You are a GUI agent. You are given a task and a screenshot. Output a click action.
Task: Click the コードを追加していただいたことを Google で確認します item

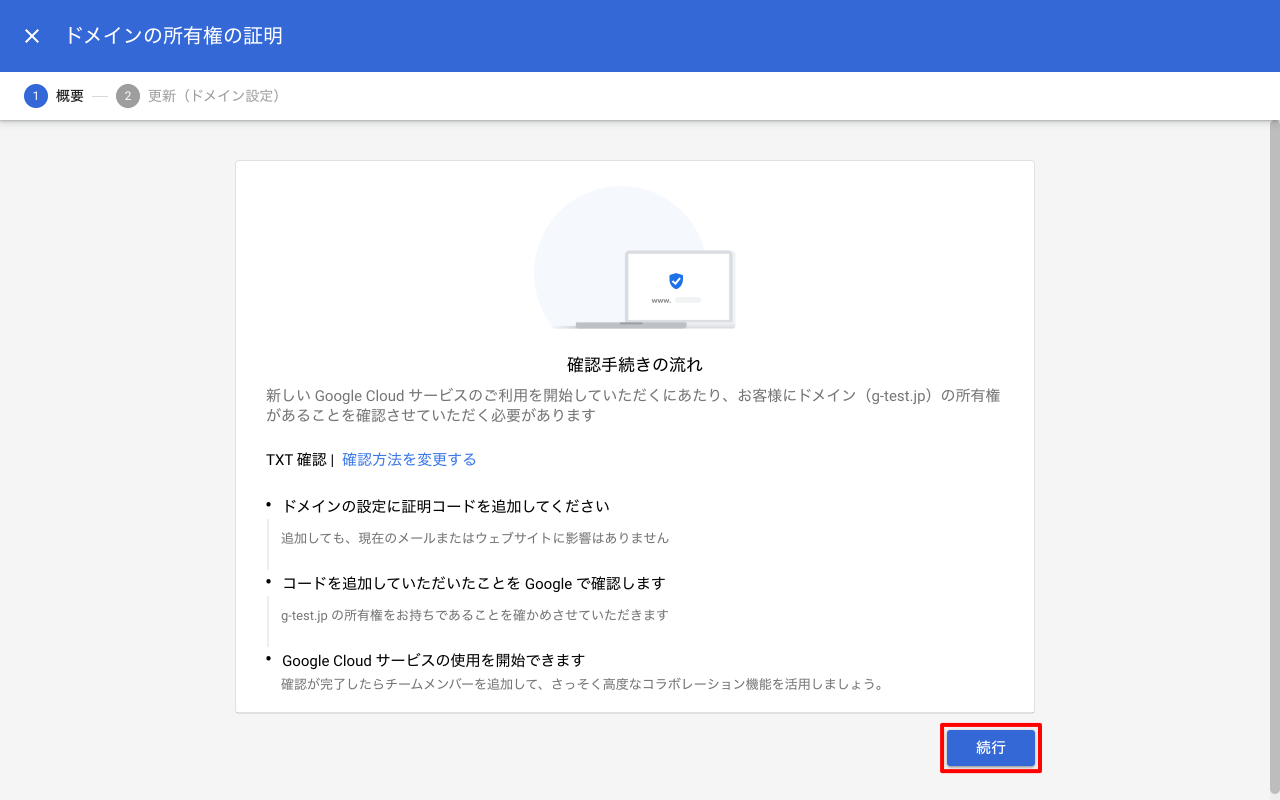[x=473, y=583]
